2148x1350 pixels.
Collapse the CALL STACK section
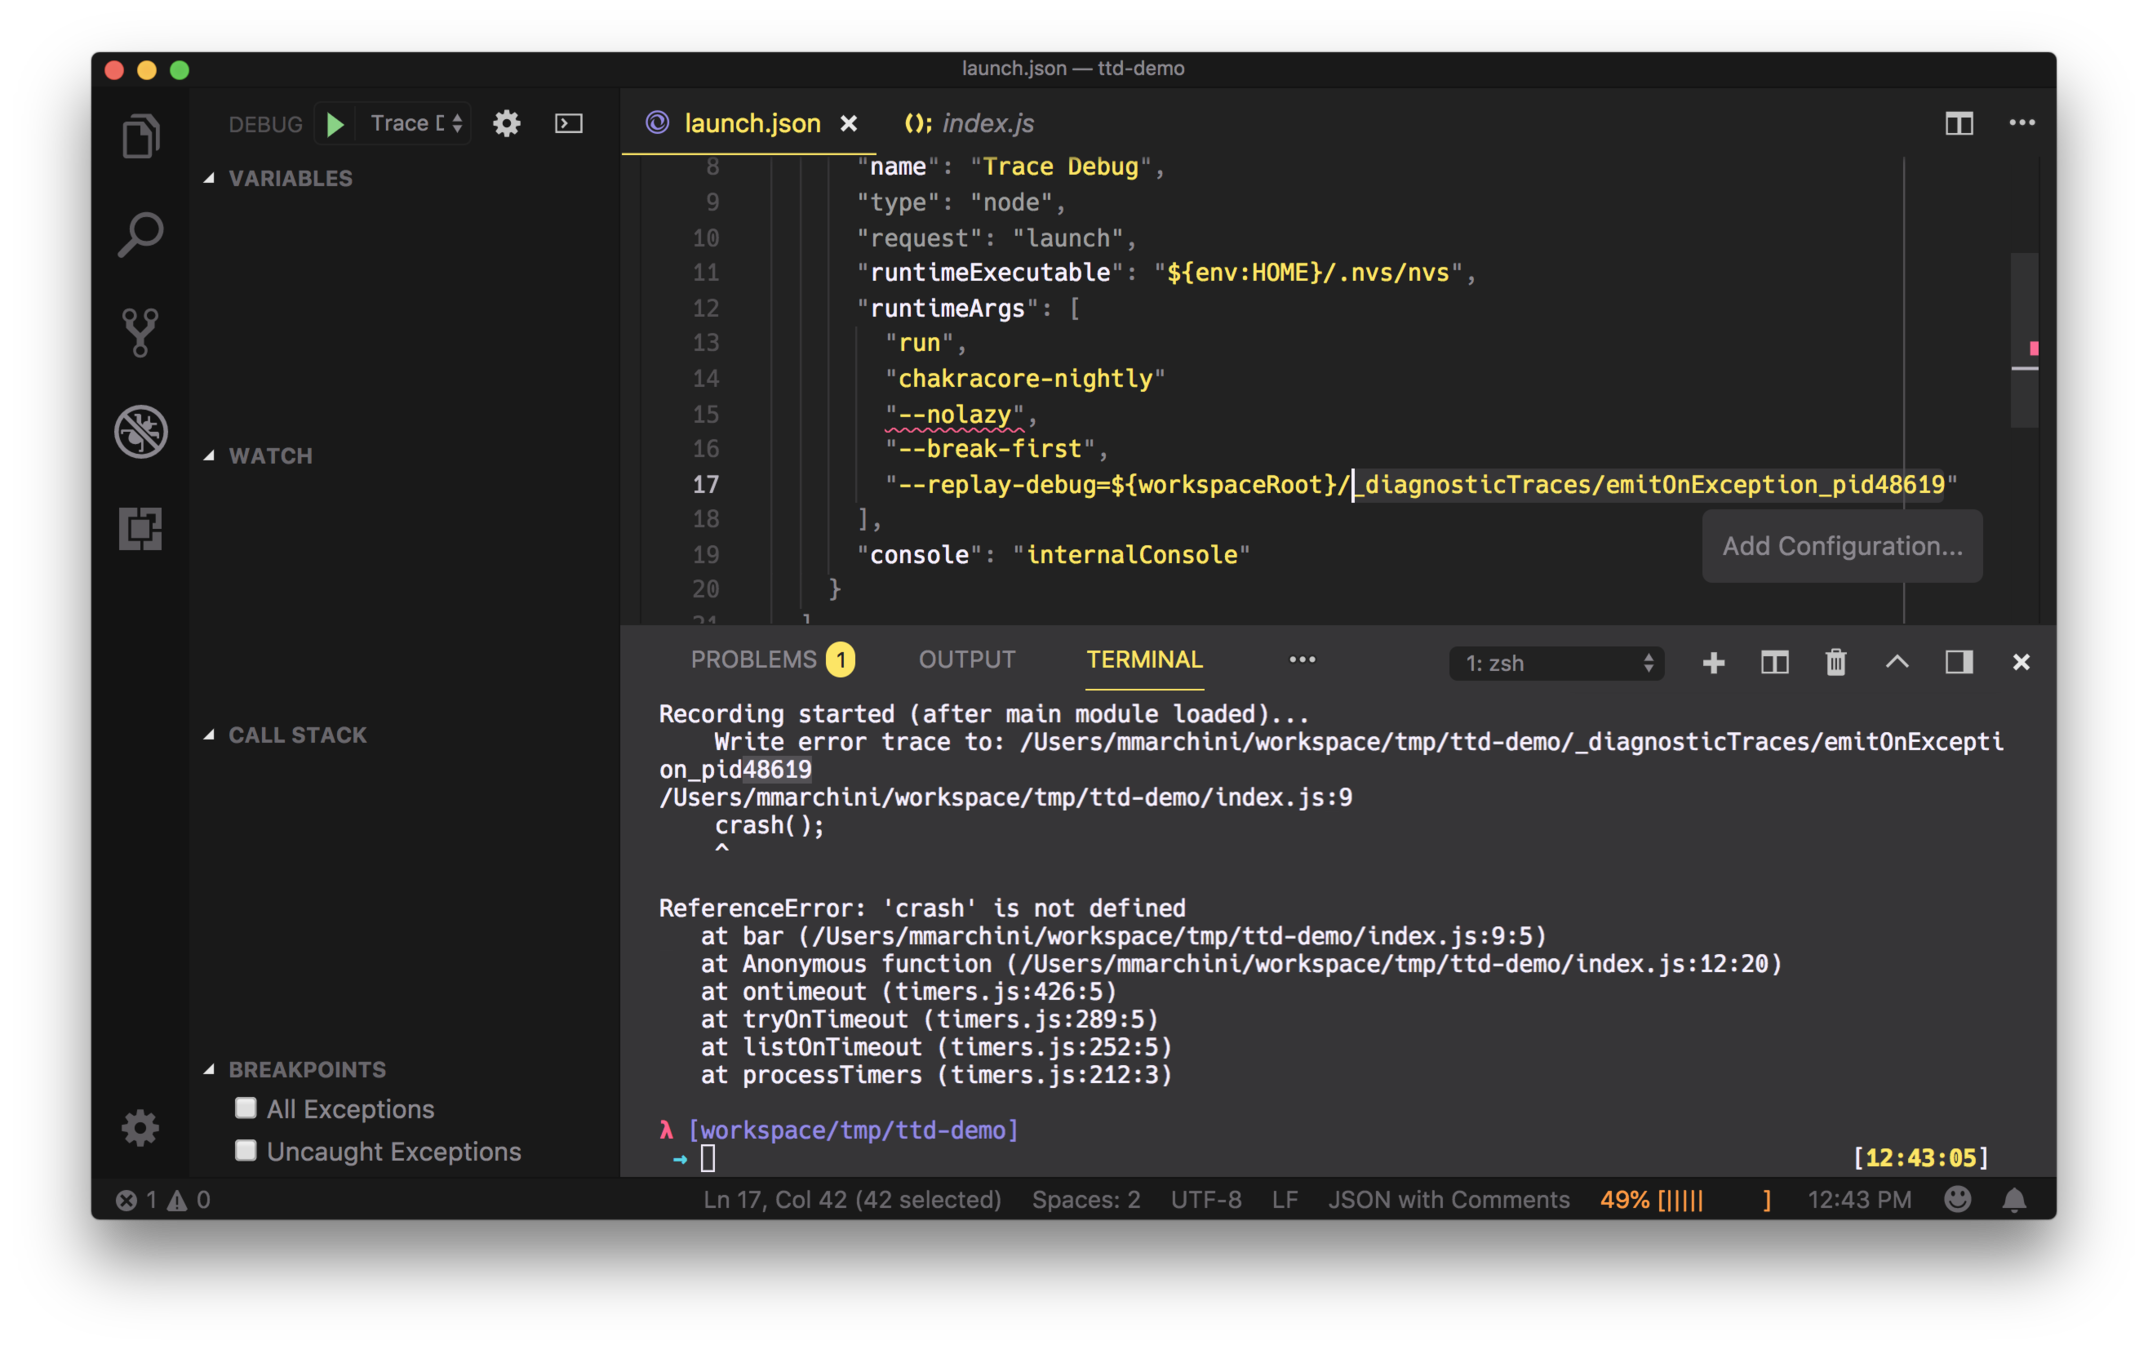pos(297,735)
